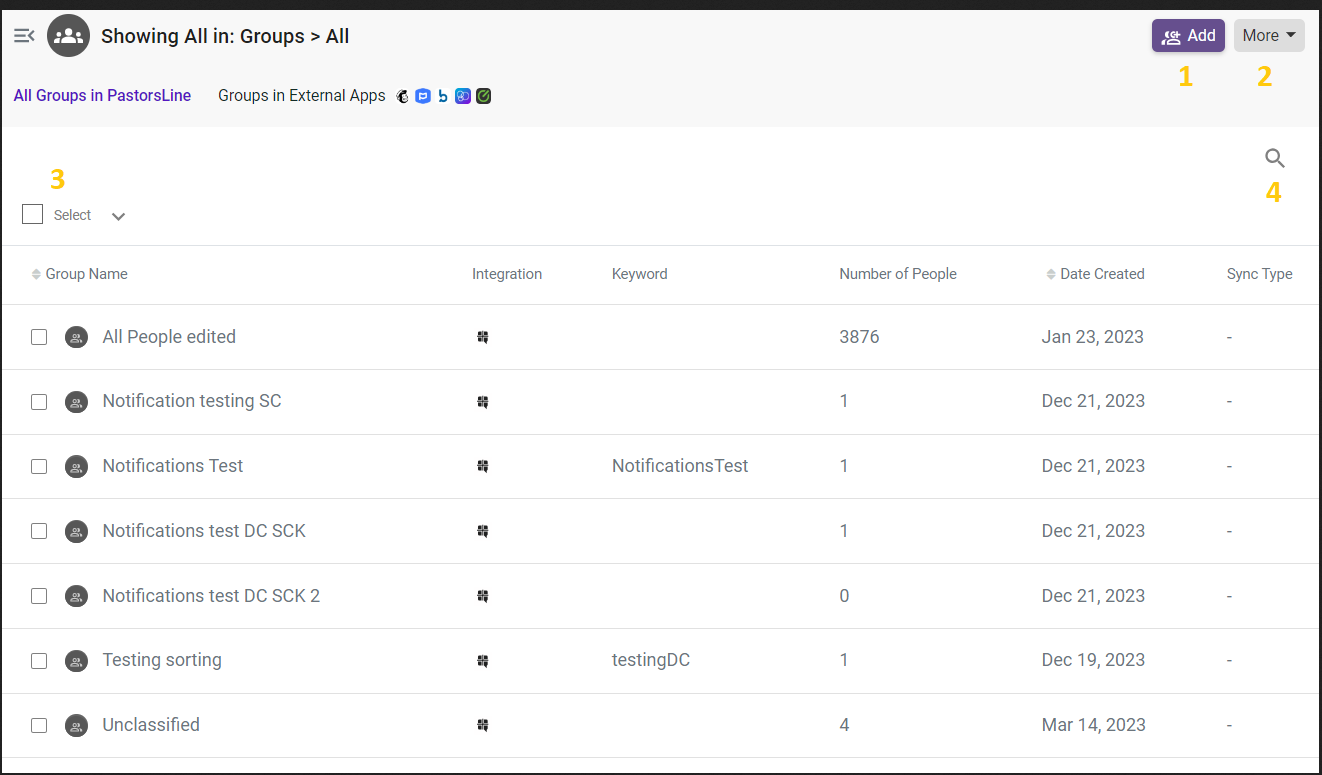Click the groups avatar icon beside the title
The width and height of the screenshot is (1322, 775).
(x=68, y=36)
